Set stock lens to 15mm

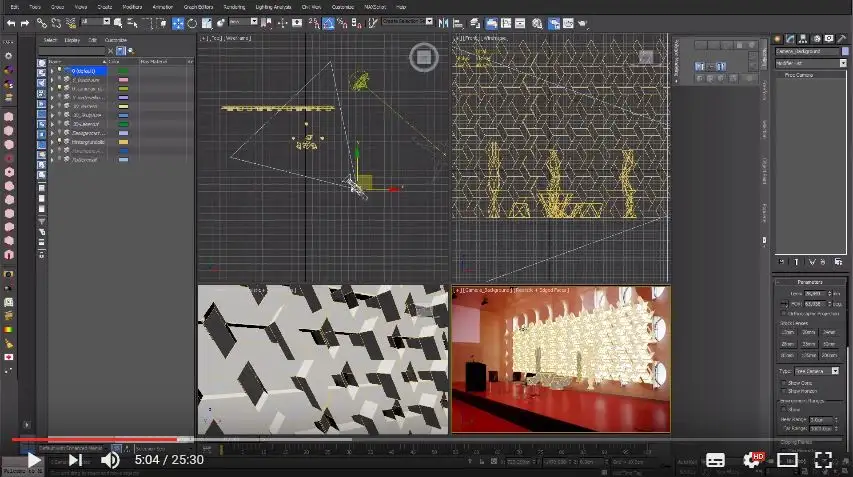(x=788, y=332)
